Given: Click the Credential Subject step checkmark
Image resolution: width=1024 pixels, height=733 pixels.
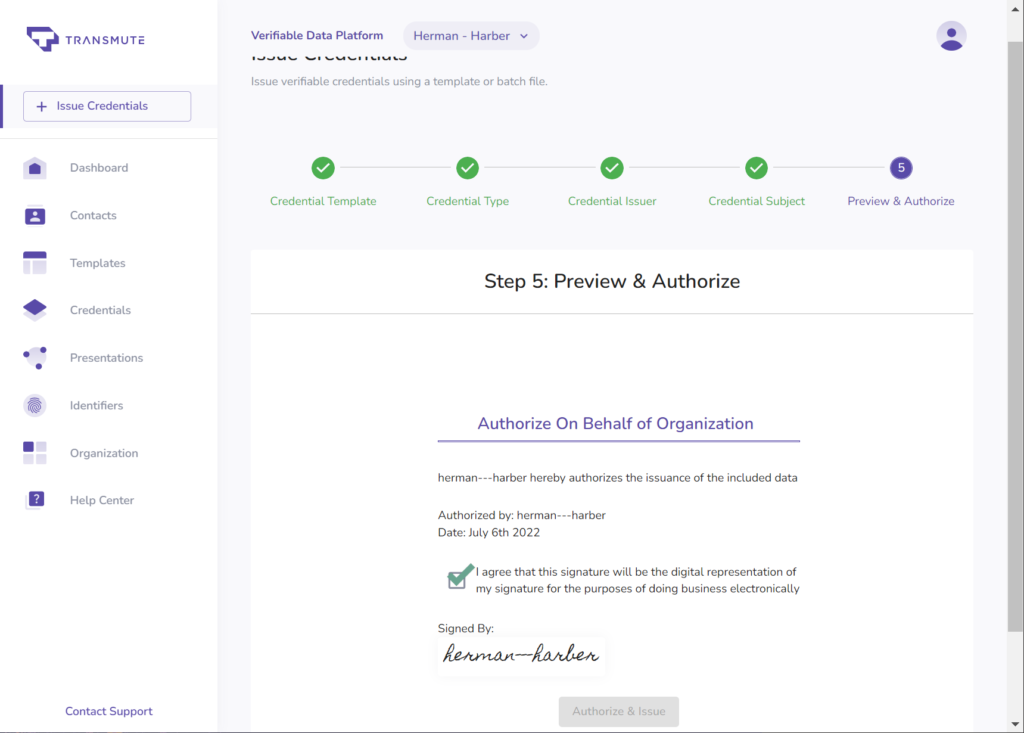Looking at the screenshot, I should (x=756, y=168).
